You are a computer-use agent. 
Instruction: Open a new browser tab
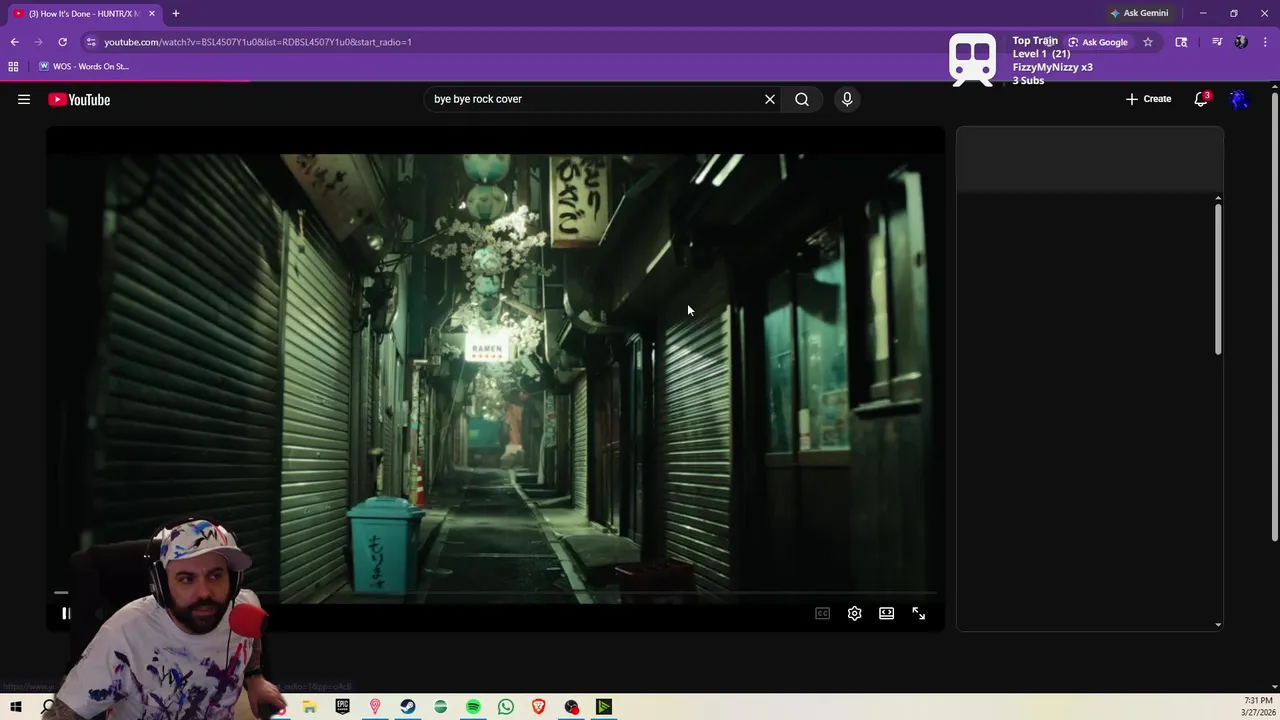(x=175, y=13)
